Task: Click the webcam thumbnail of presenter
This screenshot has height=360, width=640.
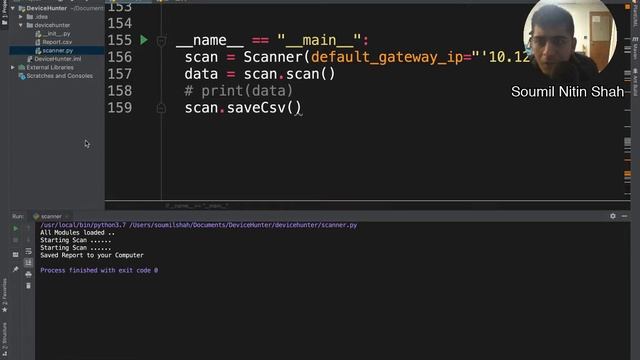Action: [x=570, y=39]
